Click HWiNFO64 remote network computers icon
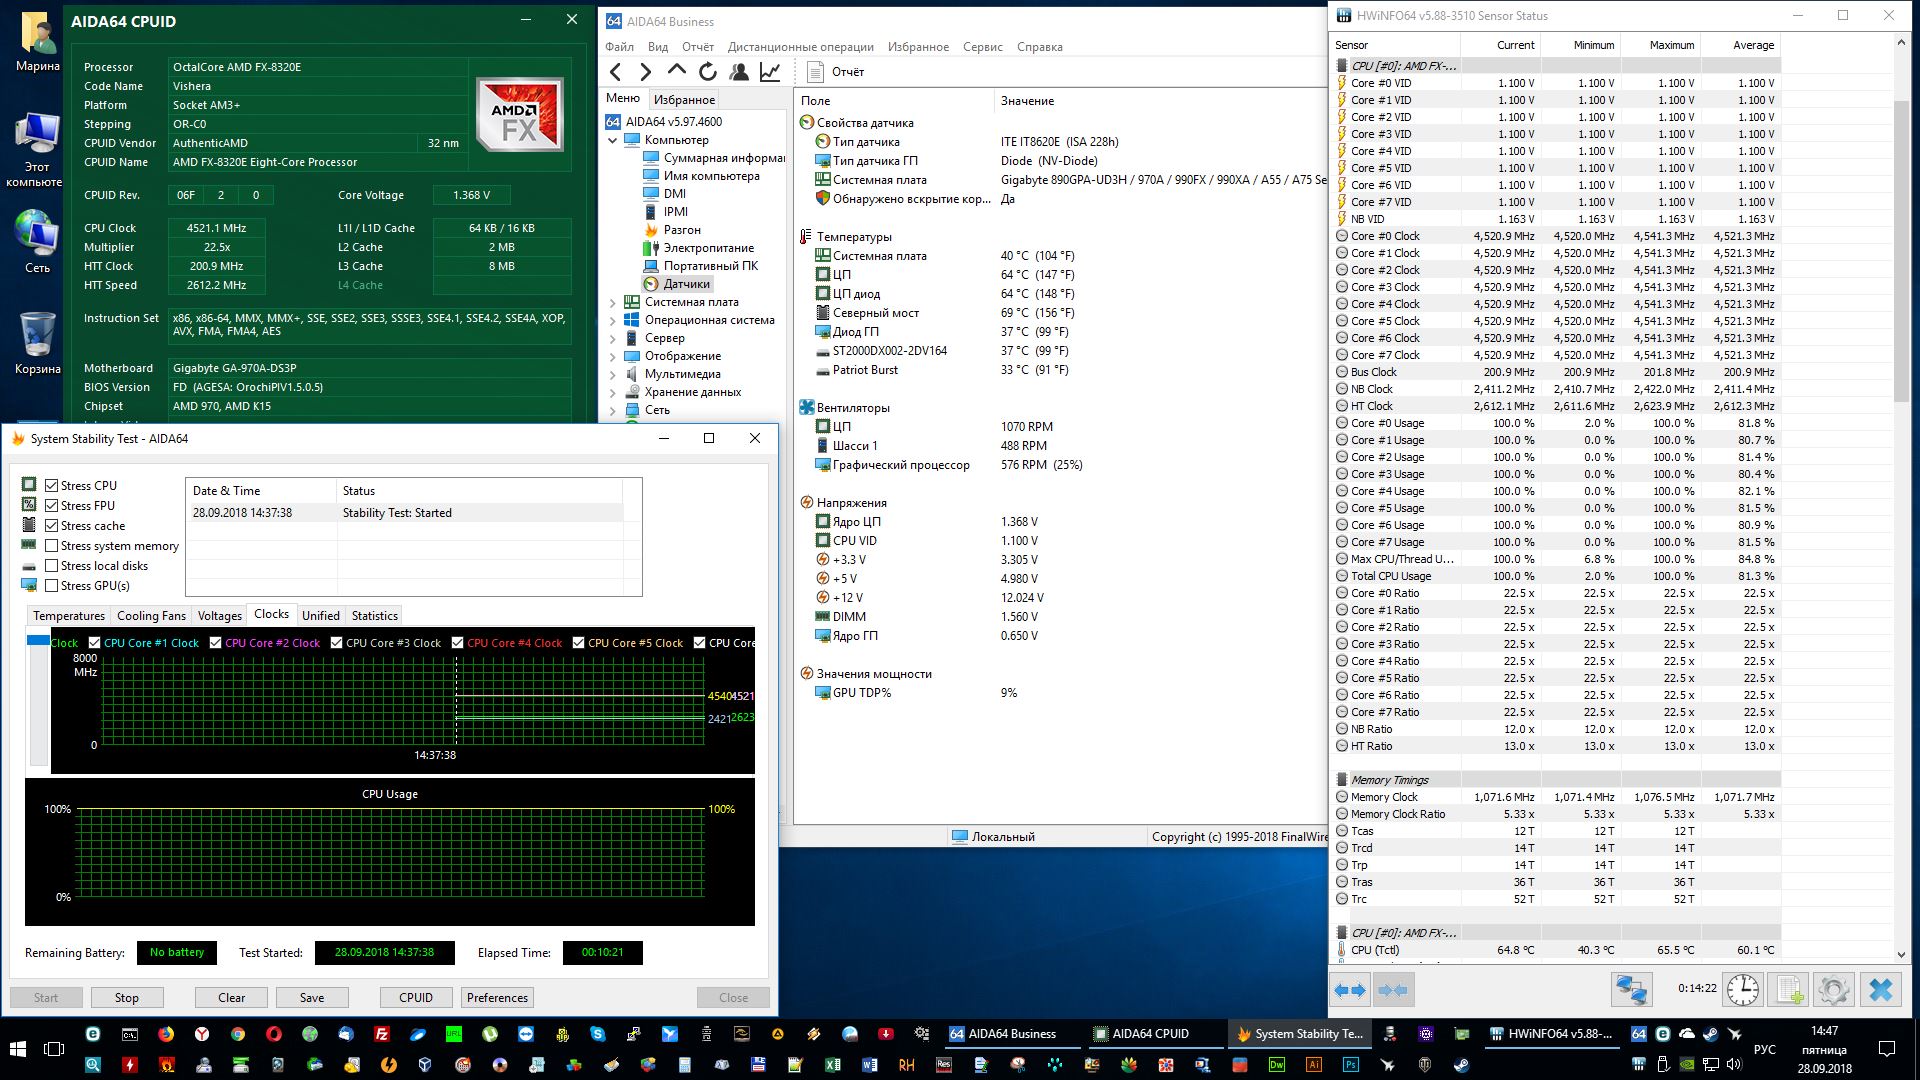 point(1631,990)
